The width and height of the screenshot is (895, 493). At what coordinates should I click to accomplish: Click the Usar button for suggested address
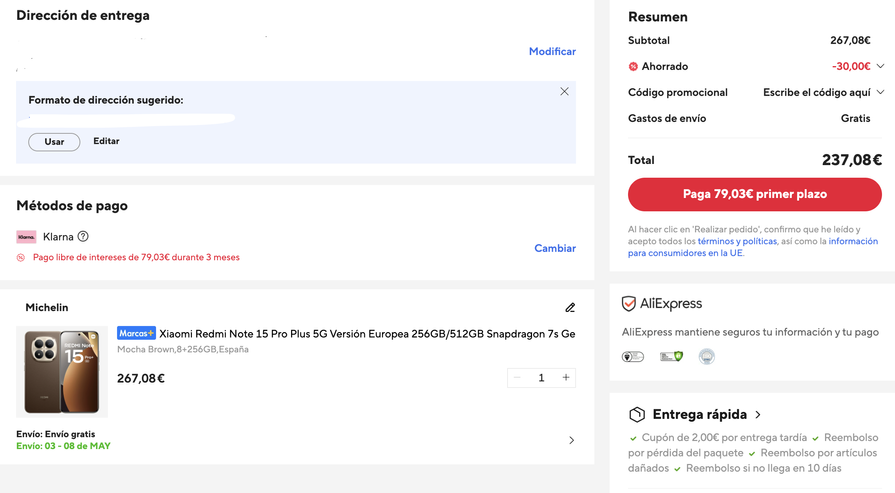pos(54,142)
